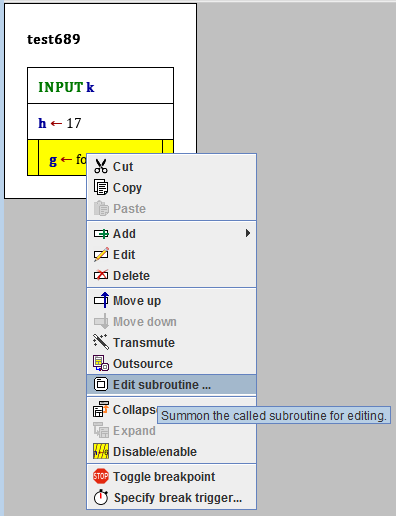This screenshot has width=396, height=516.
Task: Click the Delete crossed box icon
Action: pos(101,276)
